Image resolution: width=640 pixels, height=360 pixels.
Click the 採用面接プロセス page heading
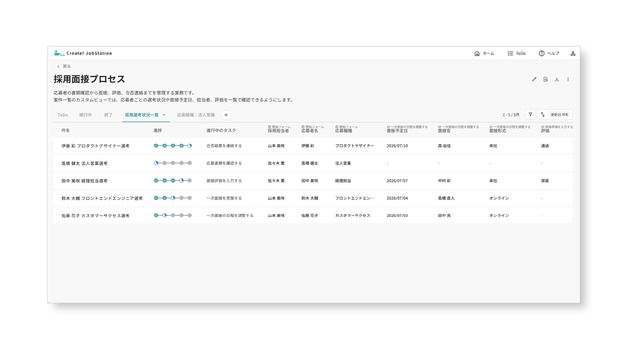click(89, 79)
